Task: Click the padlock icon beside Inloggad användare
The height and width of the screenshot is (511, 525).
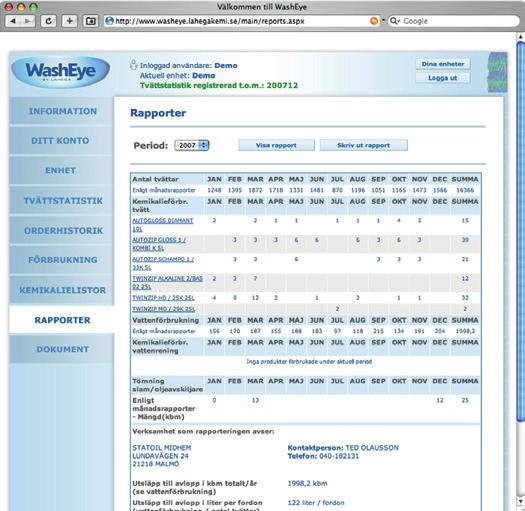Action: [133, 65]
